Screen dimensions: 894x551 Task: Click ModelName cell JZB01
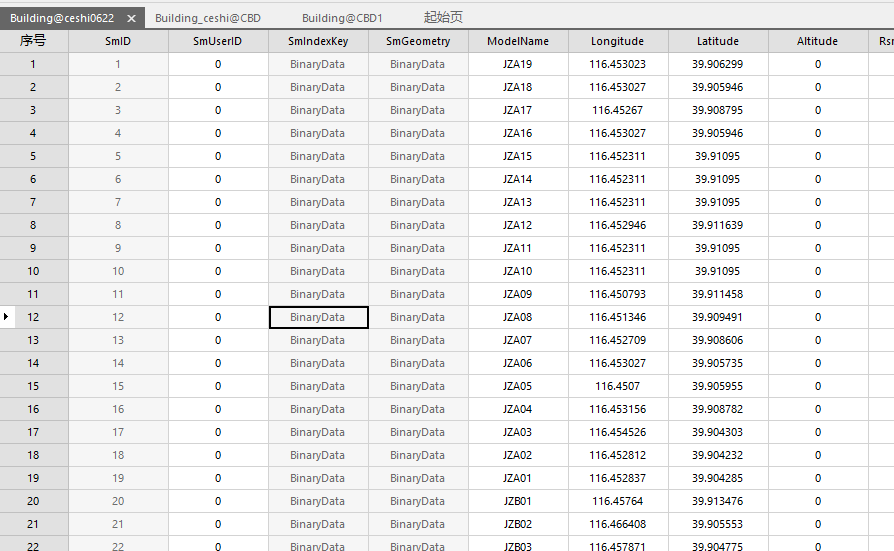518,501
